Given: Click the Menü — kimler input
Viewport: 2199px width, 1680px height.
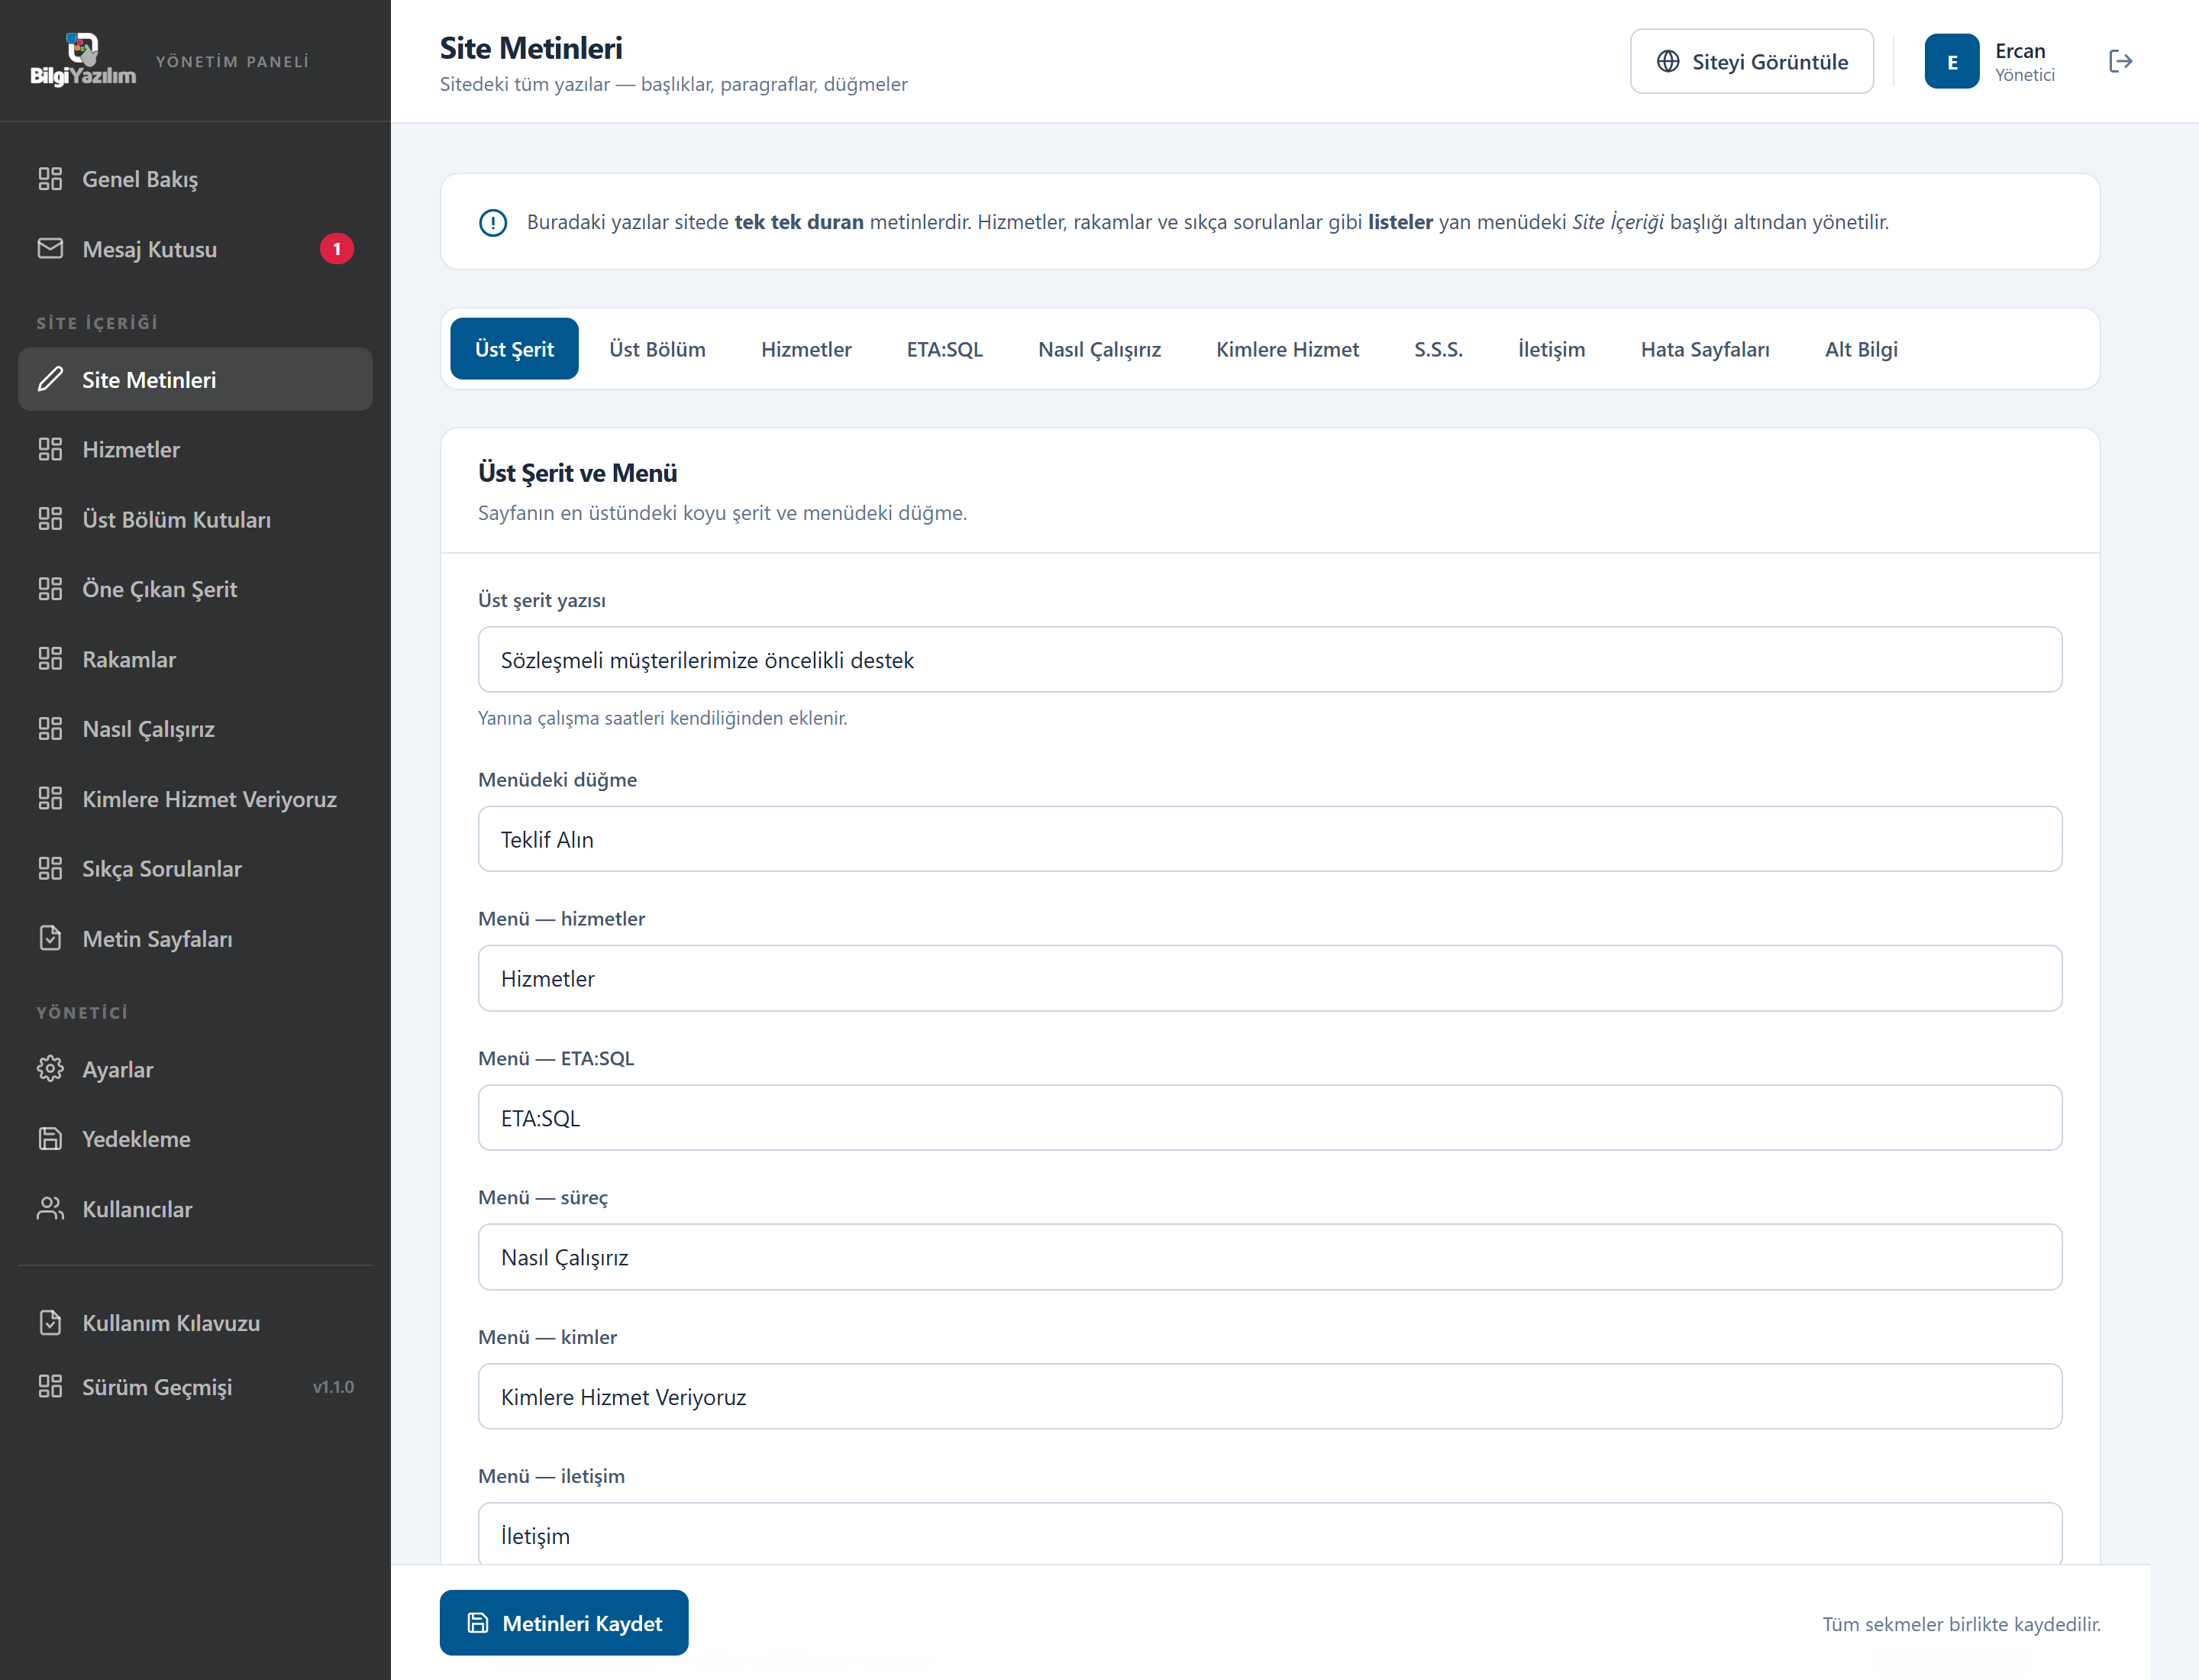Looking at the screenshot, I should coord(1270,1397).
